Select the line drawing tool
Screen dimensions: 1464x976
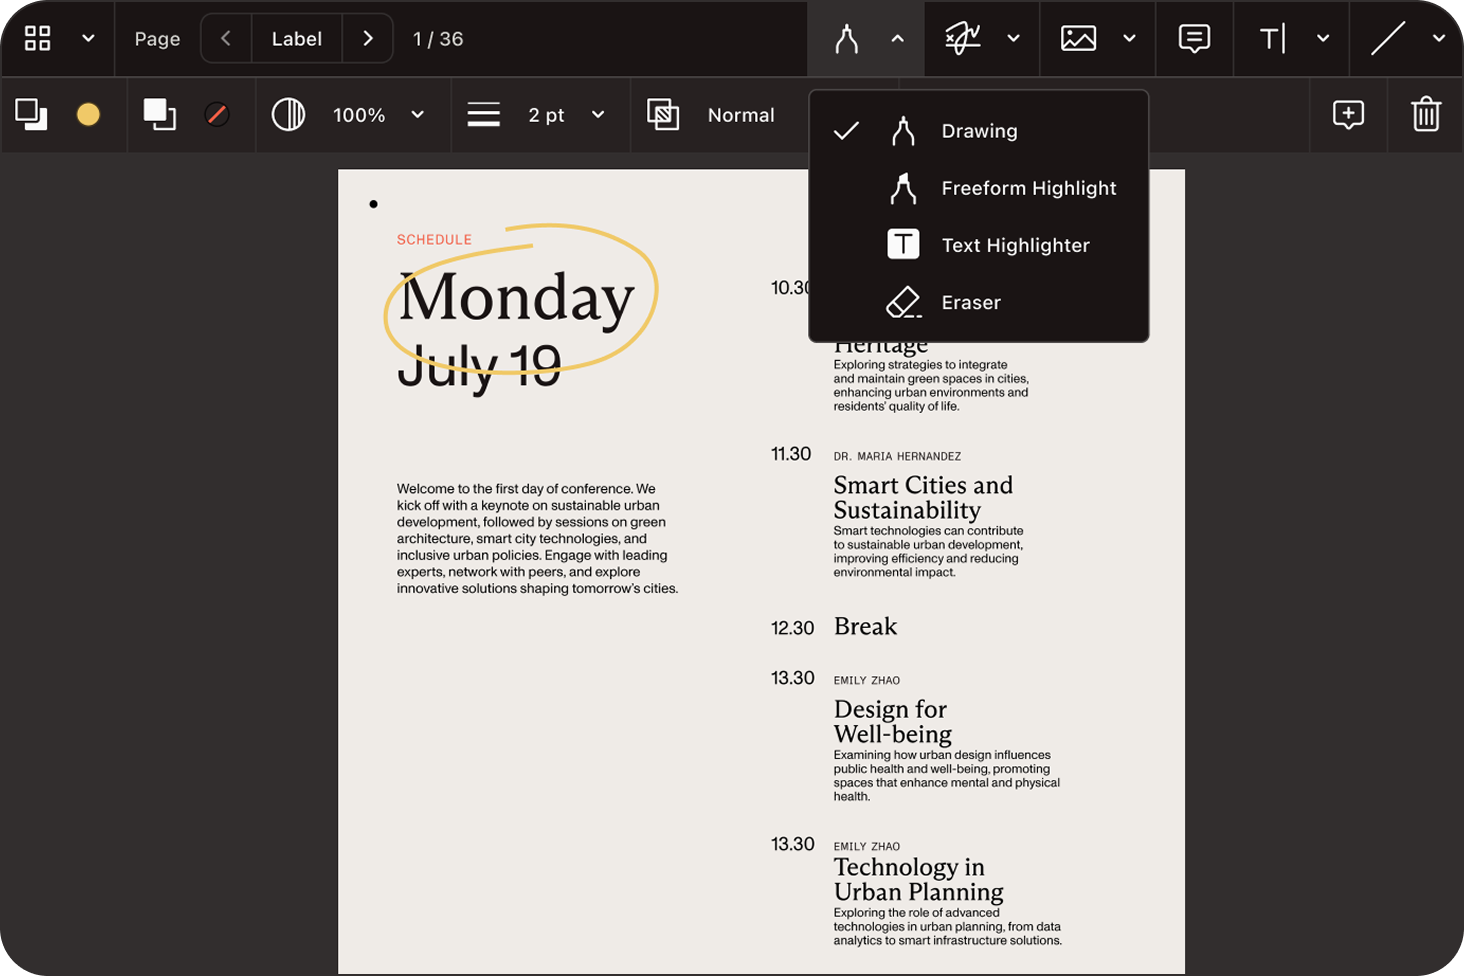[x=1388, y=39]
